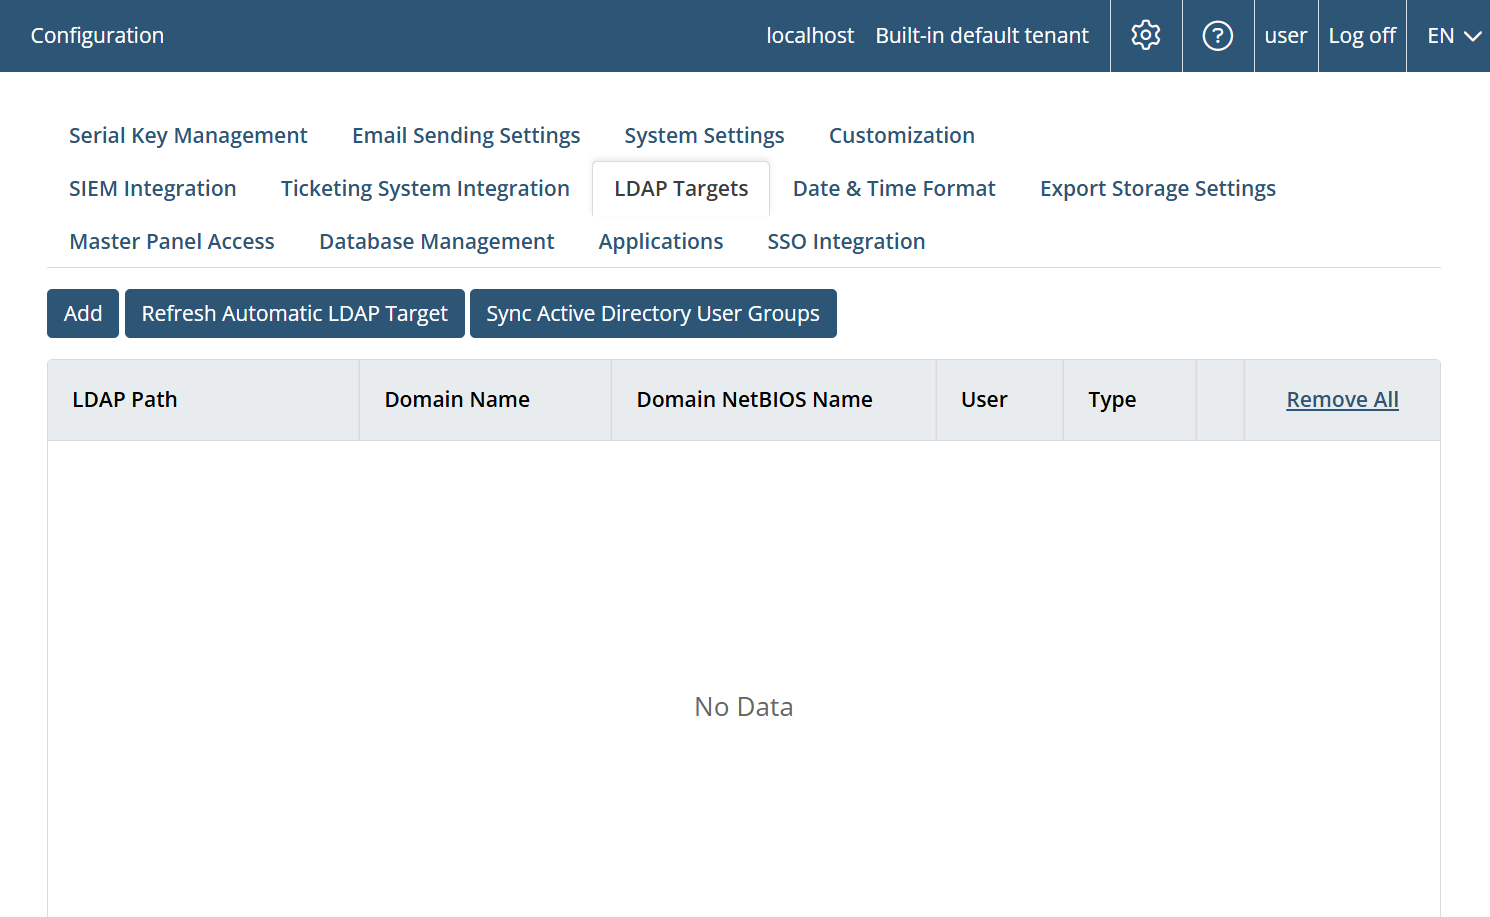Image resolution: width=1490 pixels, height=917 pixels.
Task: Go to the Customization tab
Action: [901, 136]
